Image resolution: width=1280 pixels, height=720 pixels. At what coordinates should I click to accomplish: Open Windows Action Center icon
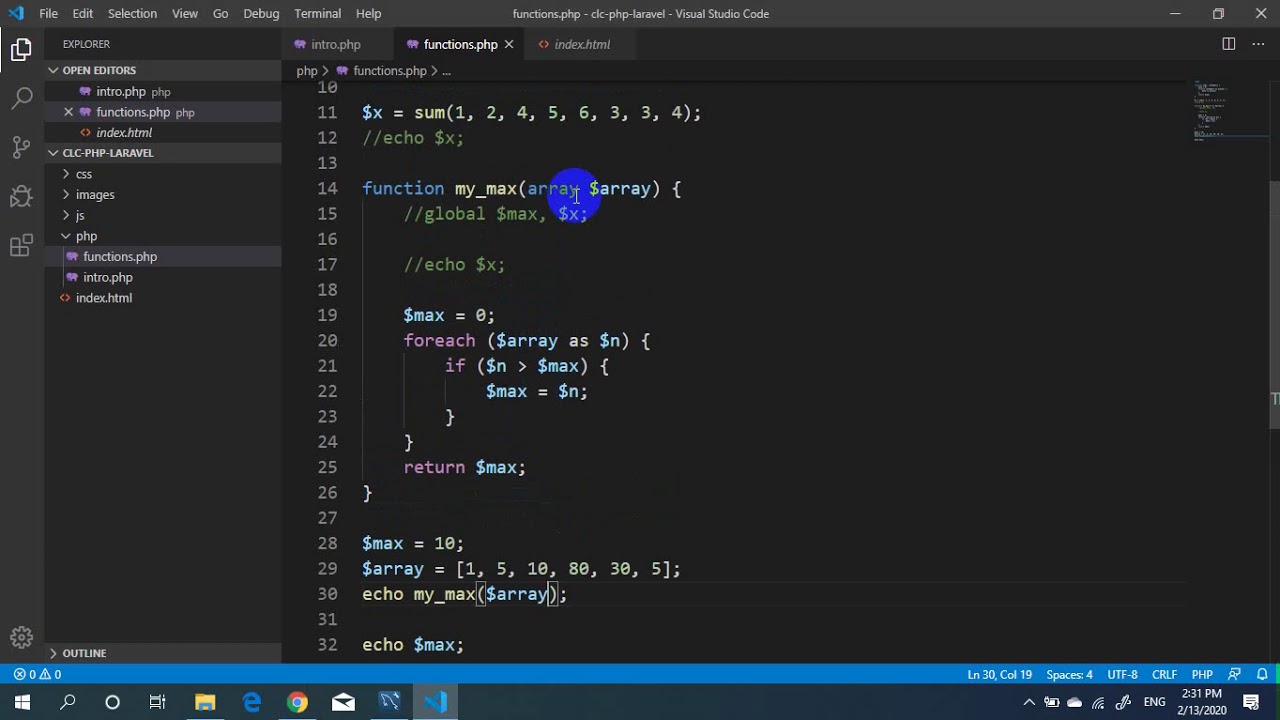click(1251, 702)
